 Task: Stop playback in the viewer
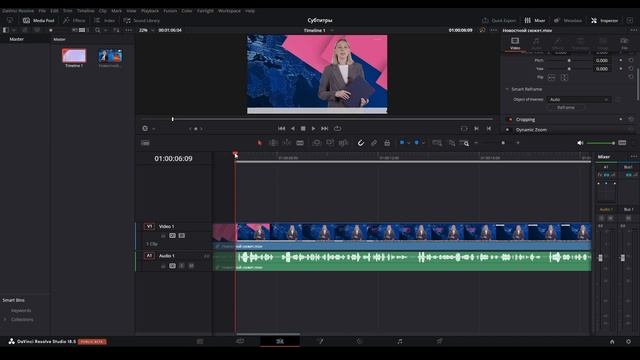(x=303, y=129)
